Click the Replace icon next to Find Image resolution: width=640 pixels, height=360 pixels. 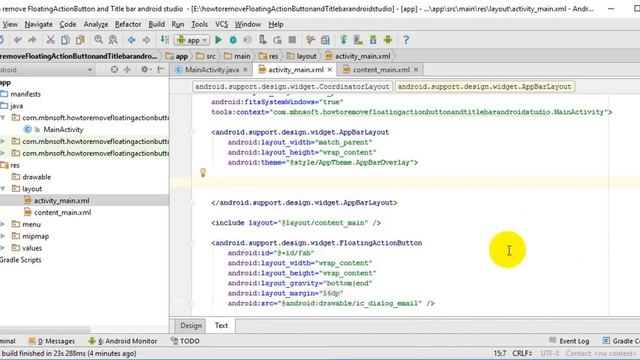(x=113, y=40)
